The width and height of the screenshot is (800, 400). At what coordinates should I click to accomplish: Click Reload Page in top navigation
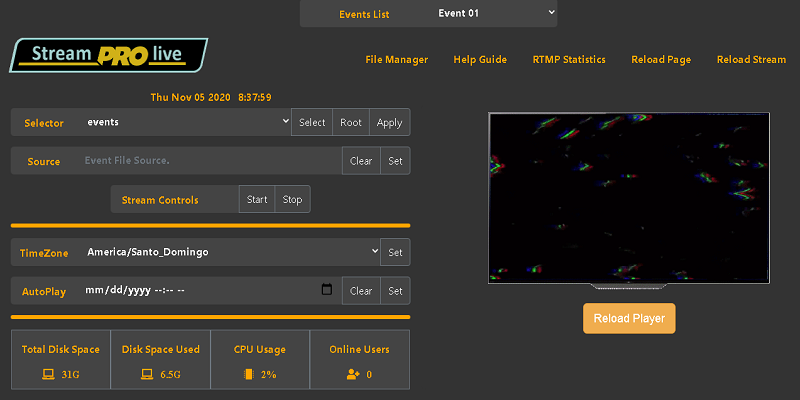pos(661,60)
